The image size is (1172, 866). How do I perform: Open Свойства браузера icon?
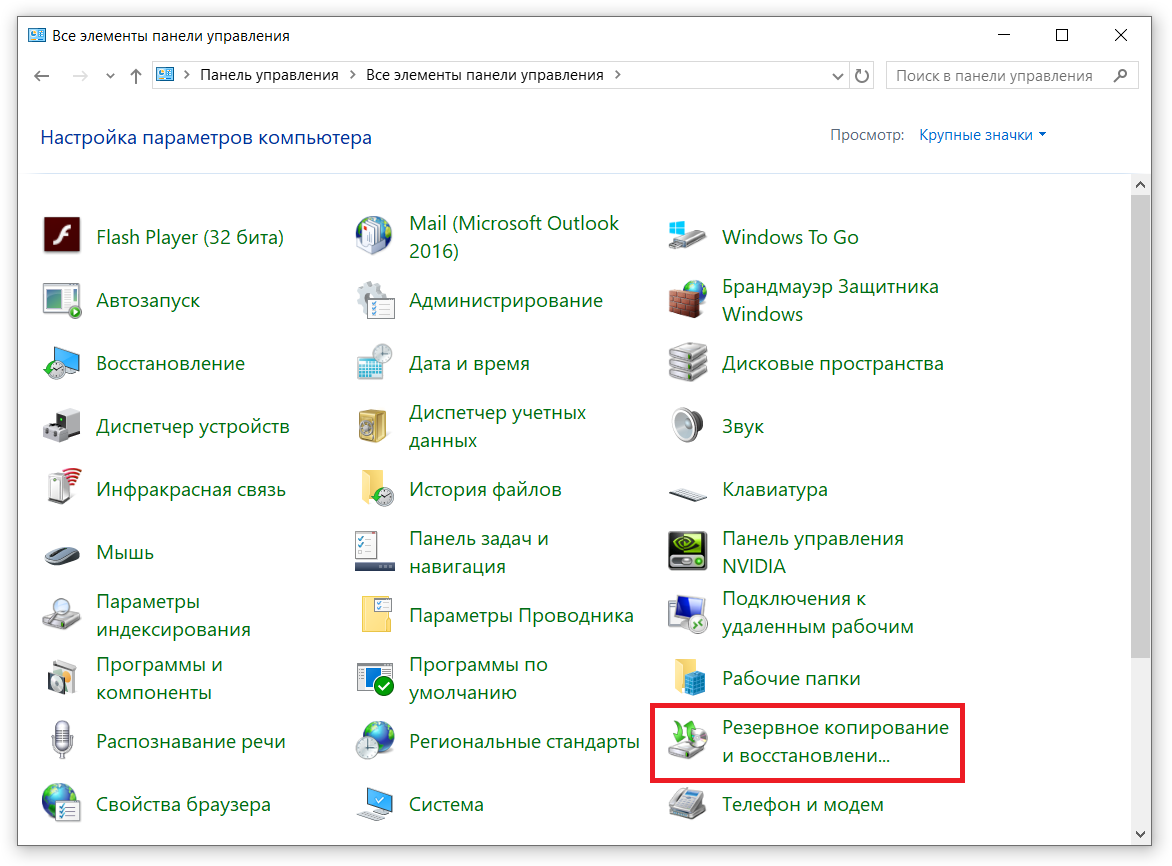(x=62, y=802)
